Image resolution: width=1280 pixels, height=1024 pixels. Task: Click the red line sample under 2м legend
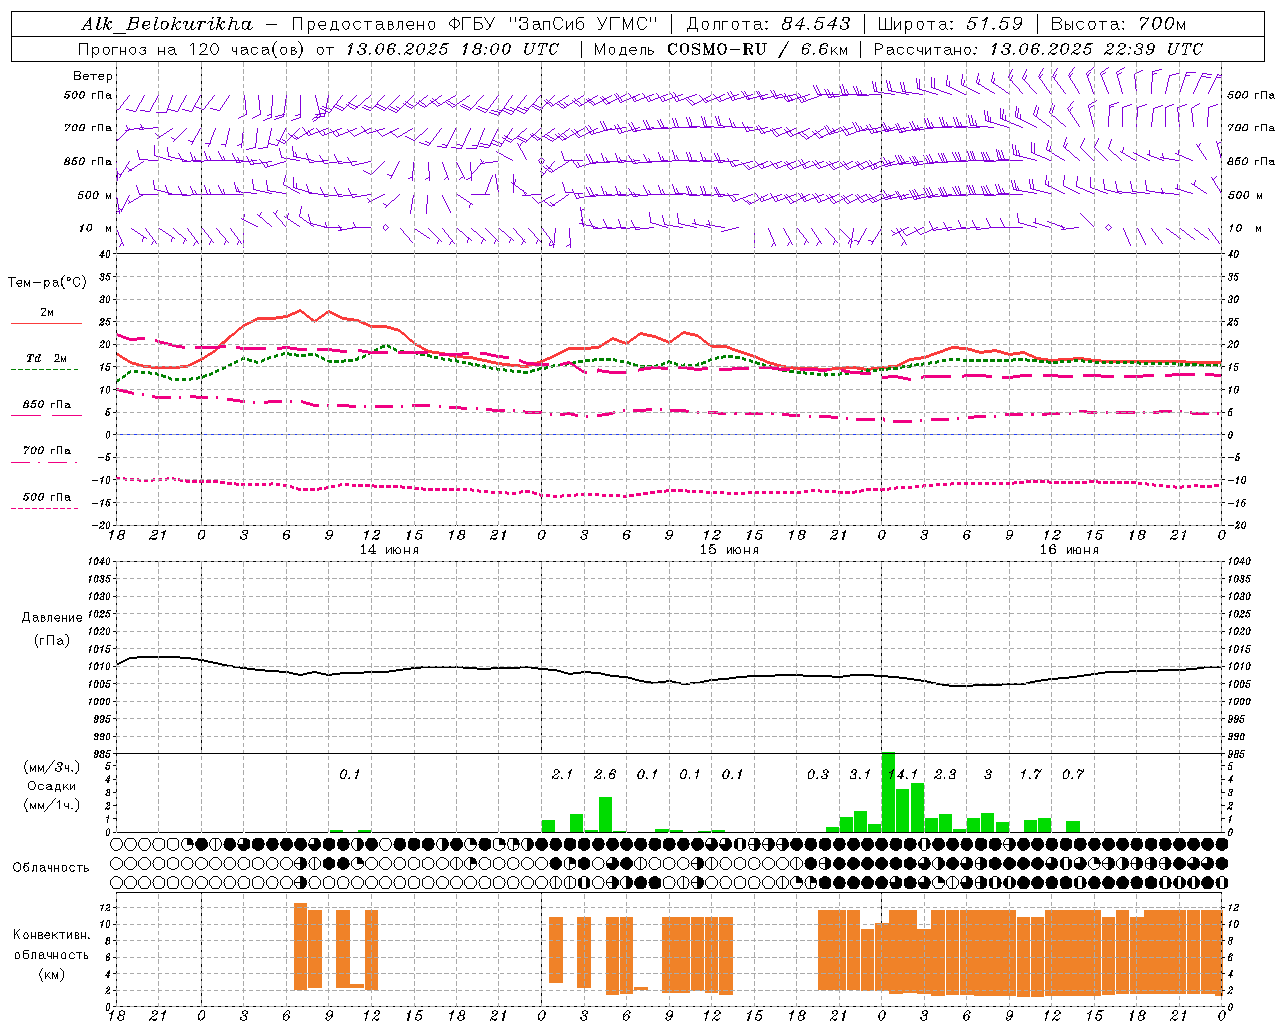tap(46, 323)
